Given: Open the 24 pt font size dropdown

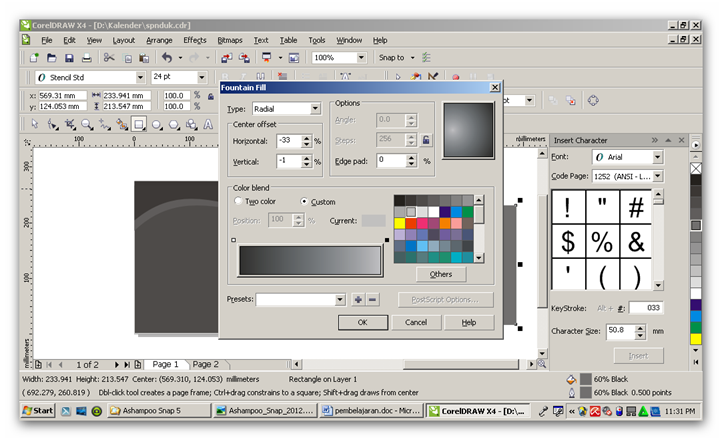Looking at the screenshot, I should [x=202, y=77].
